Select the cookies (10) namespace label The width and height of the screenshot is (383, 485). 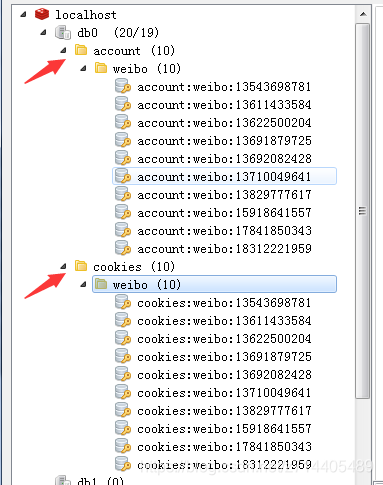pos(134,267)
